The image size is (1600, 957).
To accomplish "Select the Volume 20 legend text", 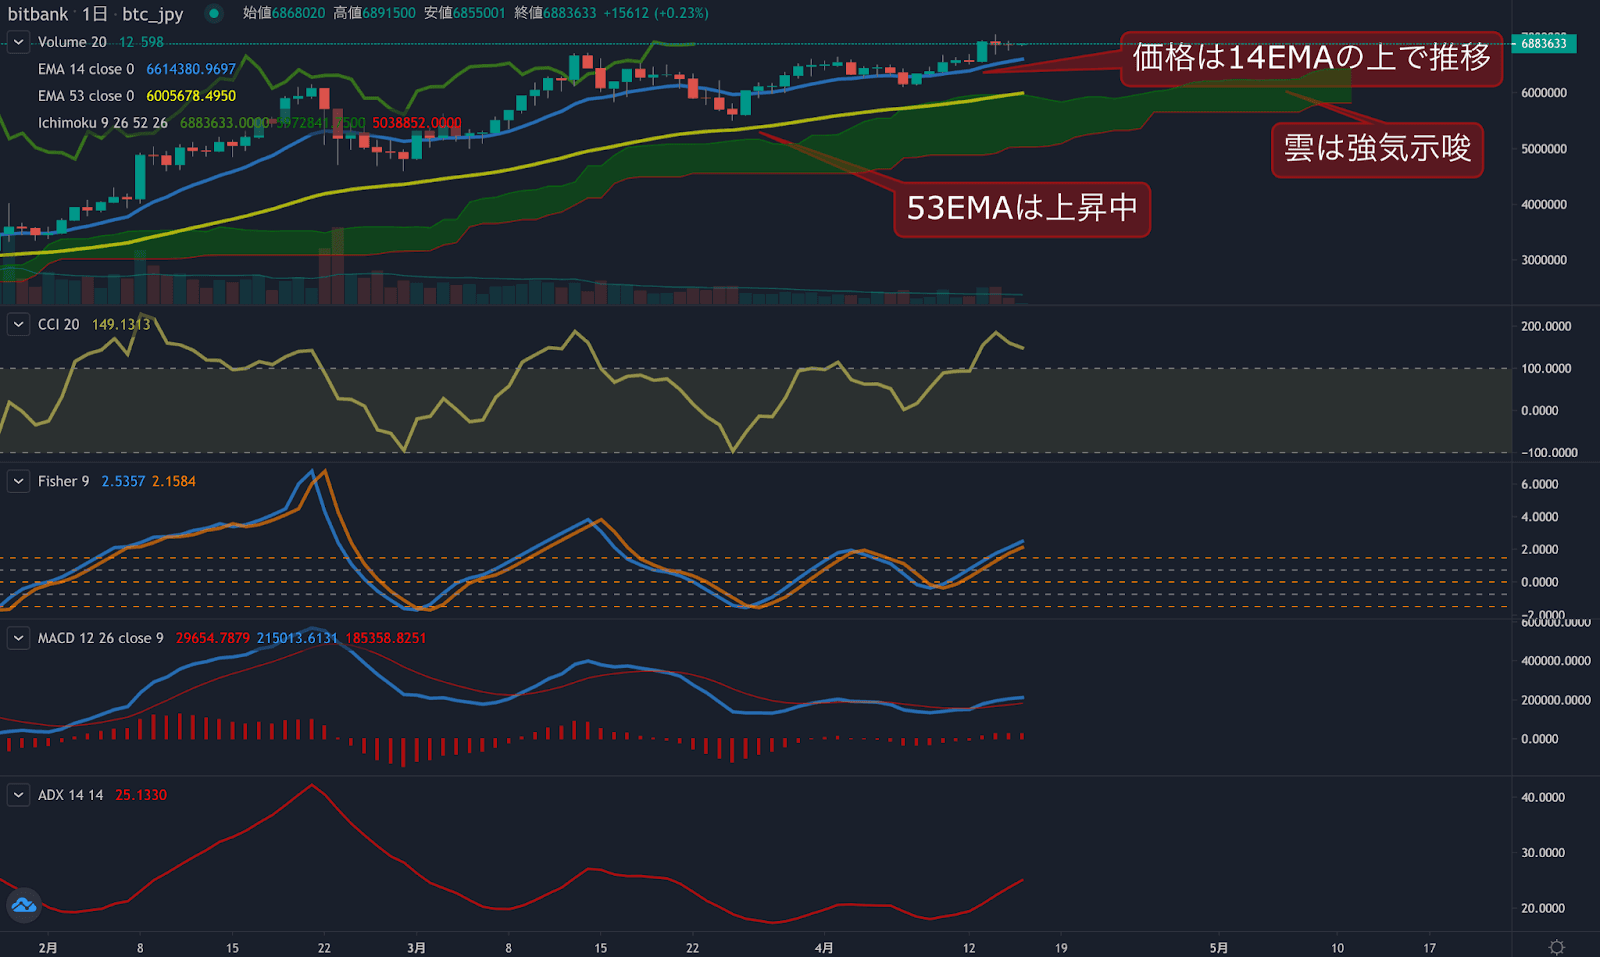I will [72, 42].
